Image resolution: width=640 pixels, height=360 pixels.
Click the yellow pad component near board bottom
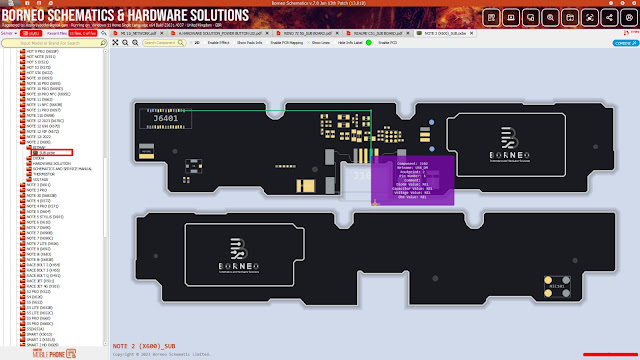pos(306,186)
